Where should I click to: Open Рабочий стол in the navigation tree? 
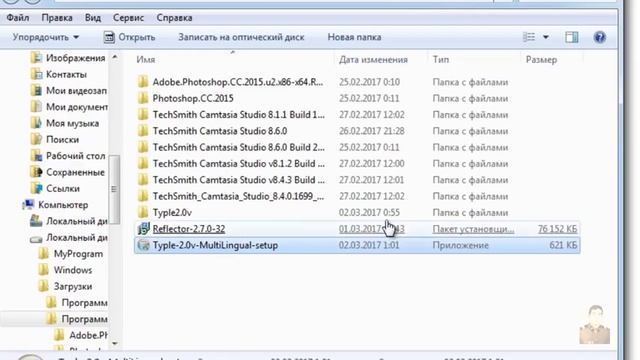76,156
